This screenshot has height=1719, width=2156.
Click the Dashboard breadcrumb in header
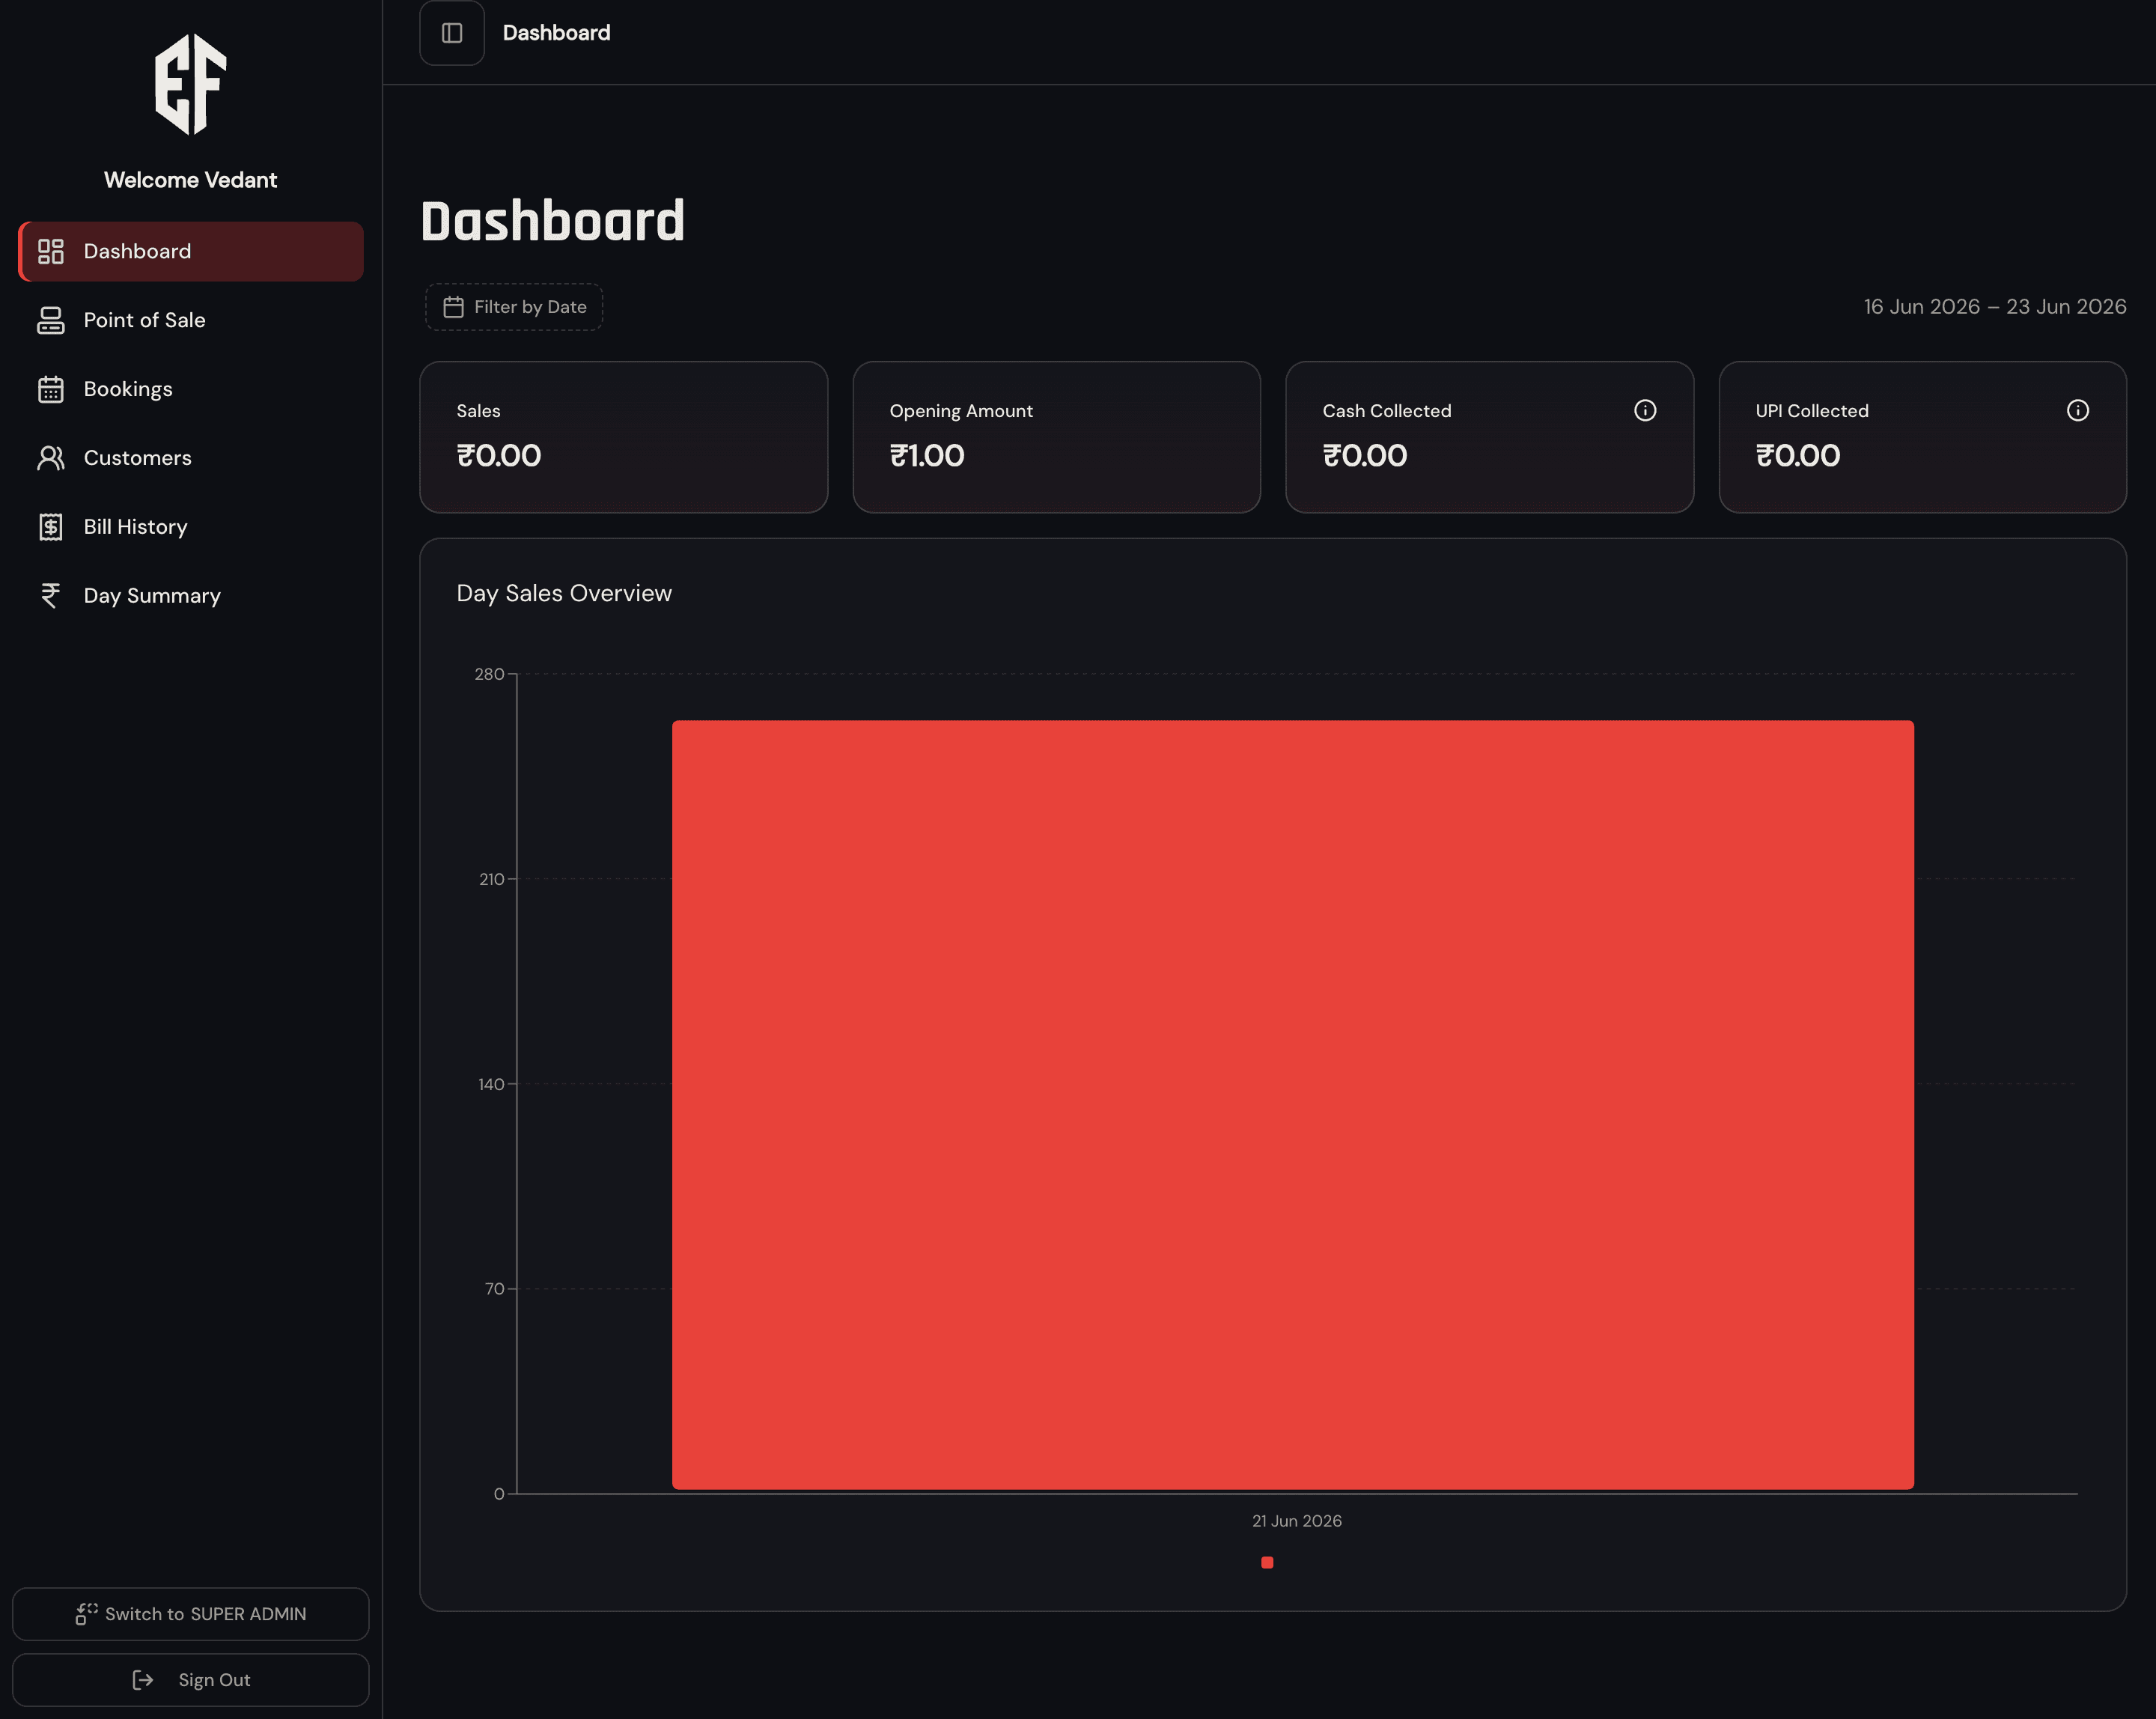(x=556, y=33)
